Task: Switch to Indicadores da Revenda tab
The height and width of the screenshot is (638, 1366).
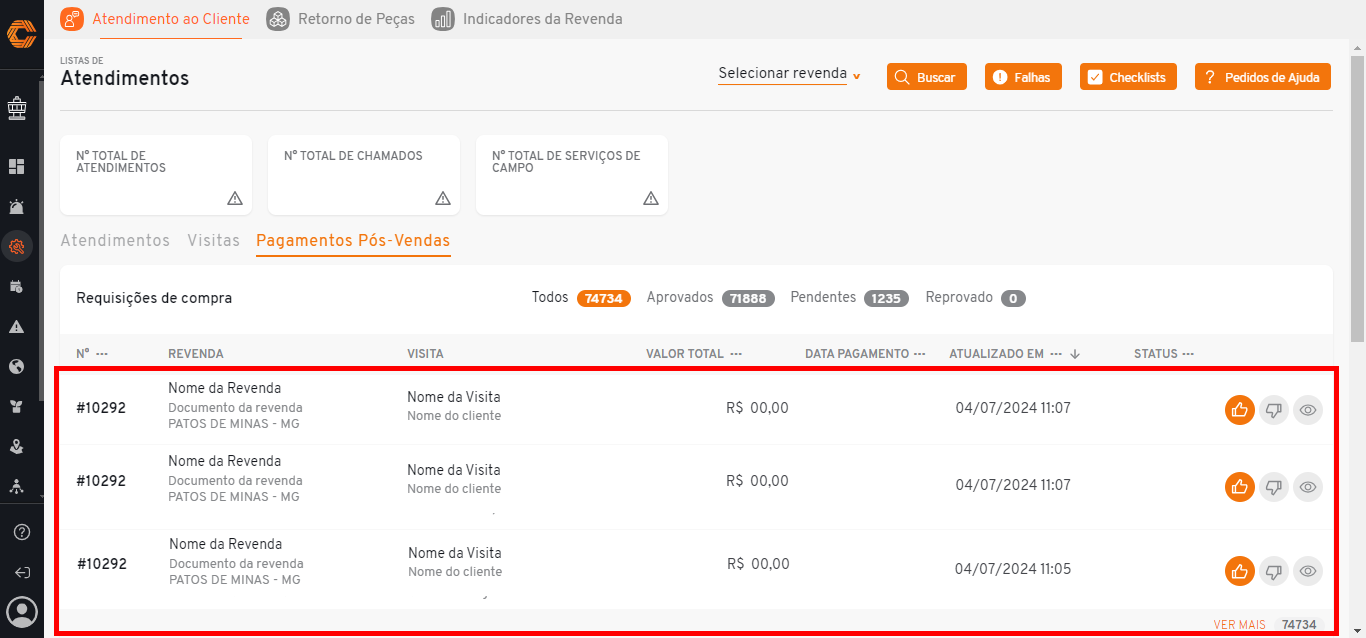Action: tap(527, 19)
